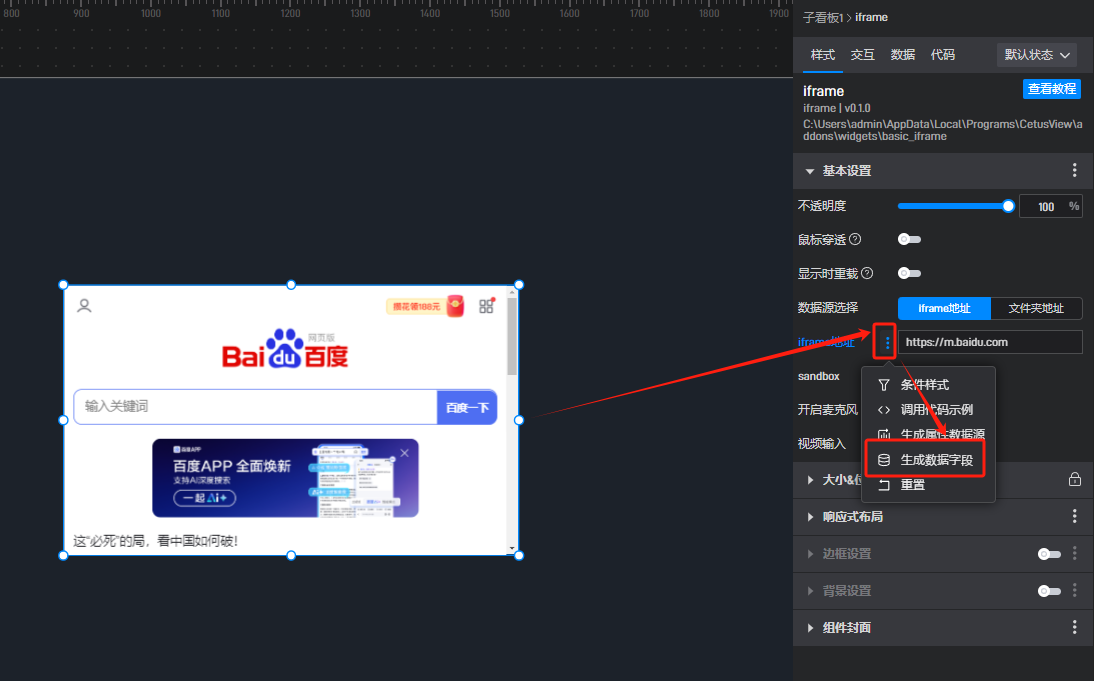Choose 调用代码示例 from the context menu

[x=928, y=410]
